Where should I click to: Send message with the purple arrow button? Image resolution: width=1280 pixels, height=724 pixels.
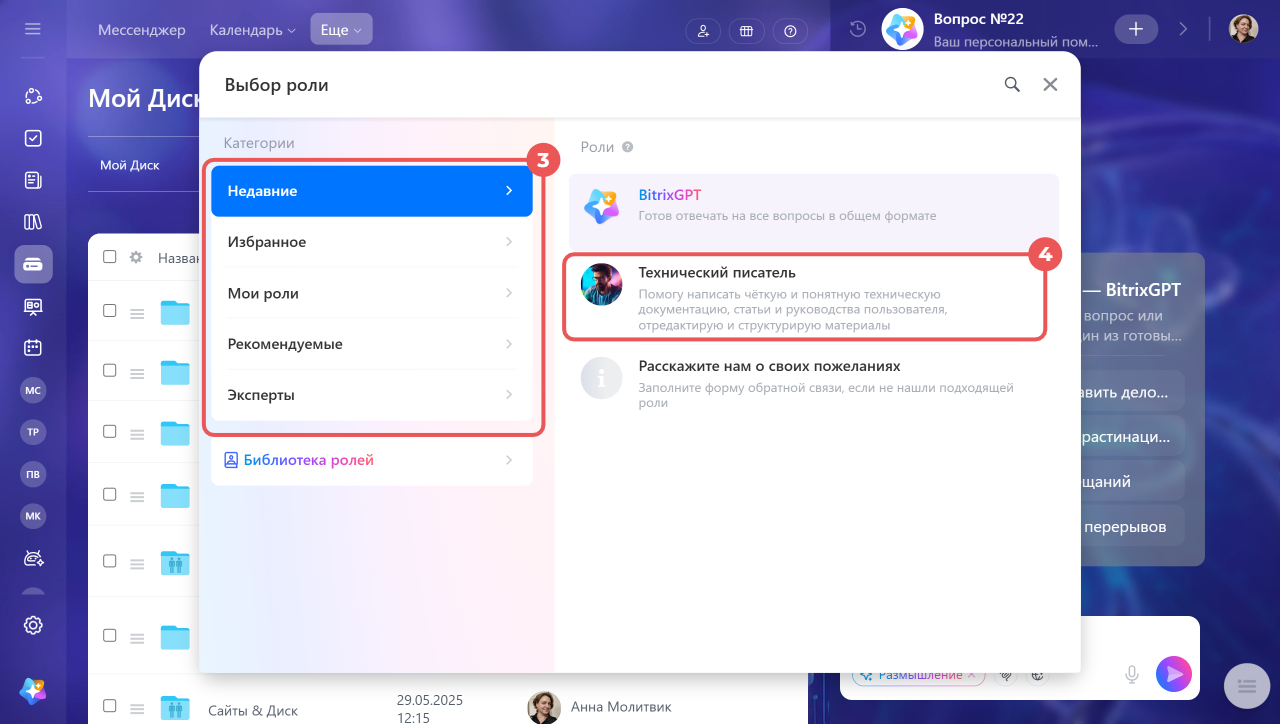(x=1174, y=674)
